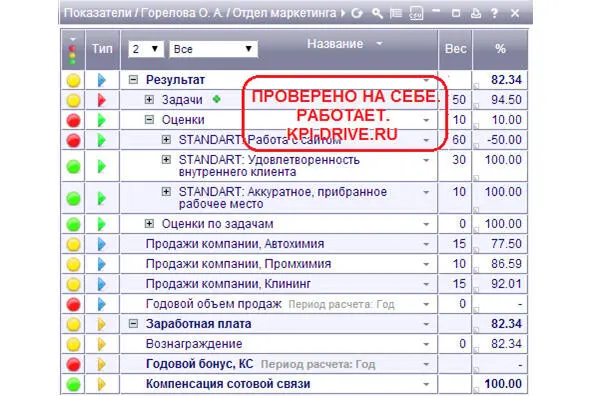Viewport: 591px width, 396px height.
Task: Open the search magnifier icon
Action: coord(377,13)
